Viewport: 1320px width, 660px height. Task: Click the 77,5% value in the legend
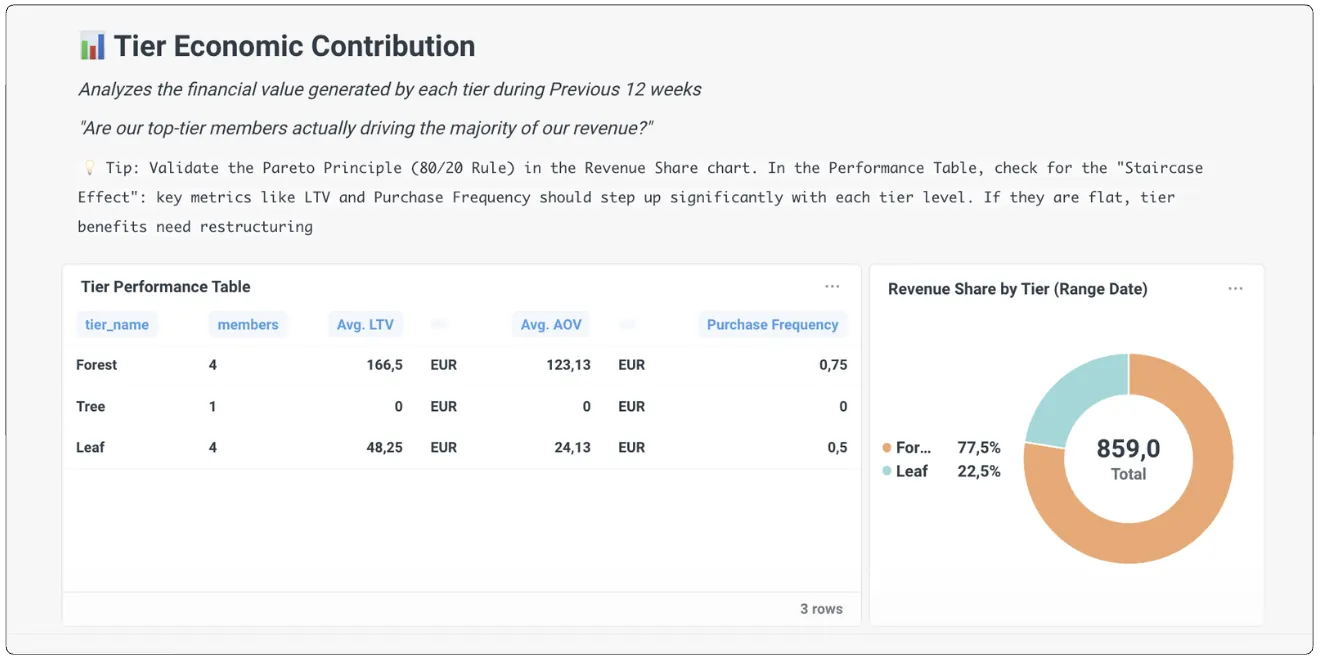coord(978,448)
